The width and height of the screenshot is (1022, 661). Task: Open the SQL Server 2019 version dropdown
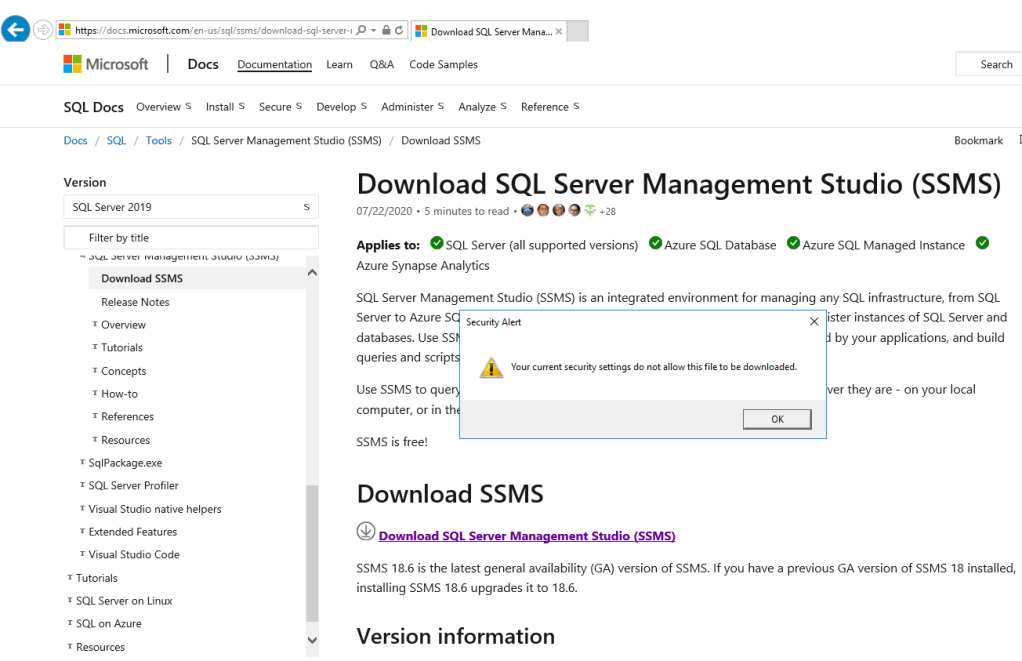190,207
